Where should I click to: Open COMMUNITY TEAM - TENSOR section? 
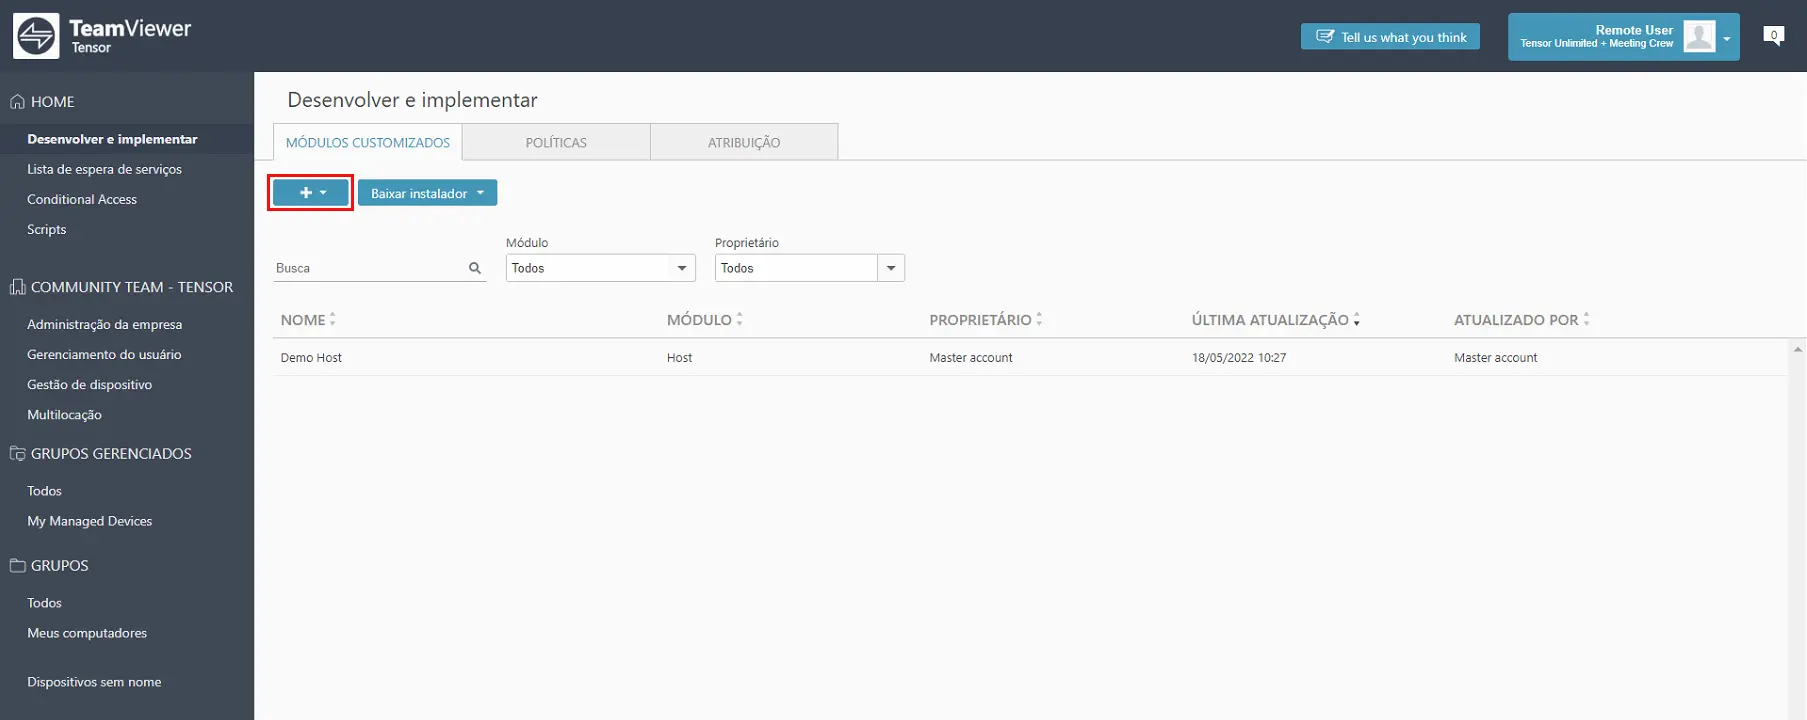click(x=132, y=287)
